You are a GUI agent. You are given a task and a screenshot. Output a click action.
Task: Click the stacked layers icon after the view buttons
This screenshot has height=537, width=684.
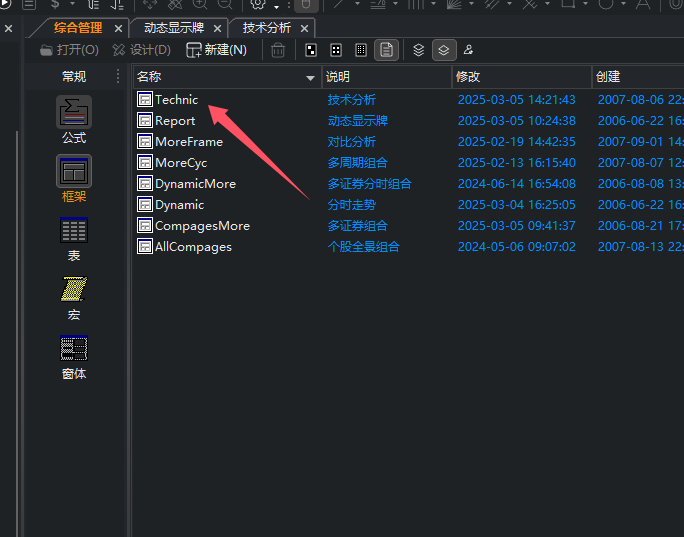click(x=419, y=50)
